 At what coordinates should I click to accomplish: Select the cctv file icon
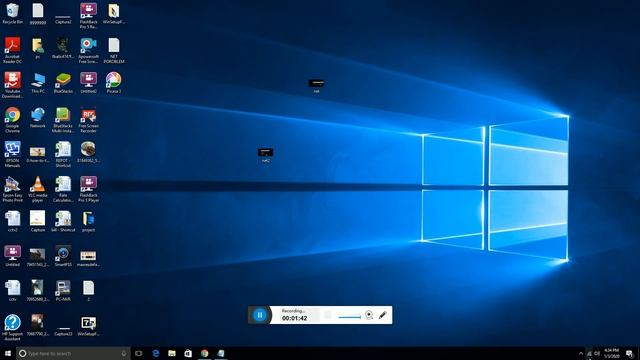(x=13, y=291)
